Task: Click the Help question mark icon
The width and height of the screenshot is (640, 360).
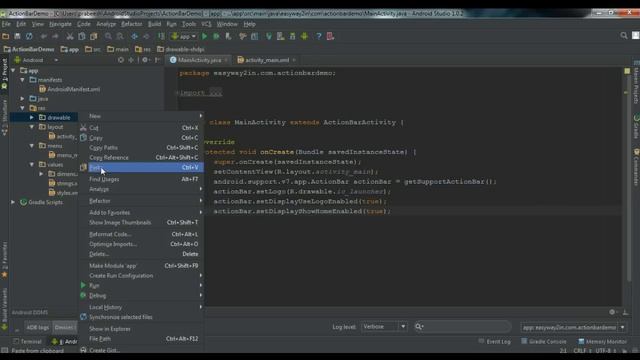Action: [x=319, y=36]
